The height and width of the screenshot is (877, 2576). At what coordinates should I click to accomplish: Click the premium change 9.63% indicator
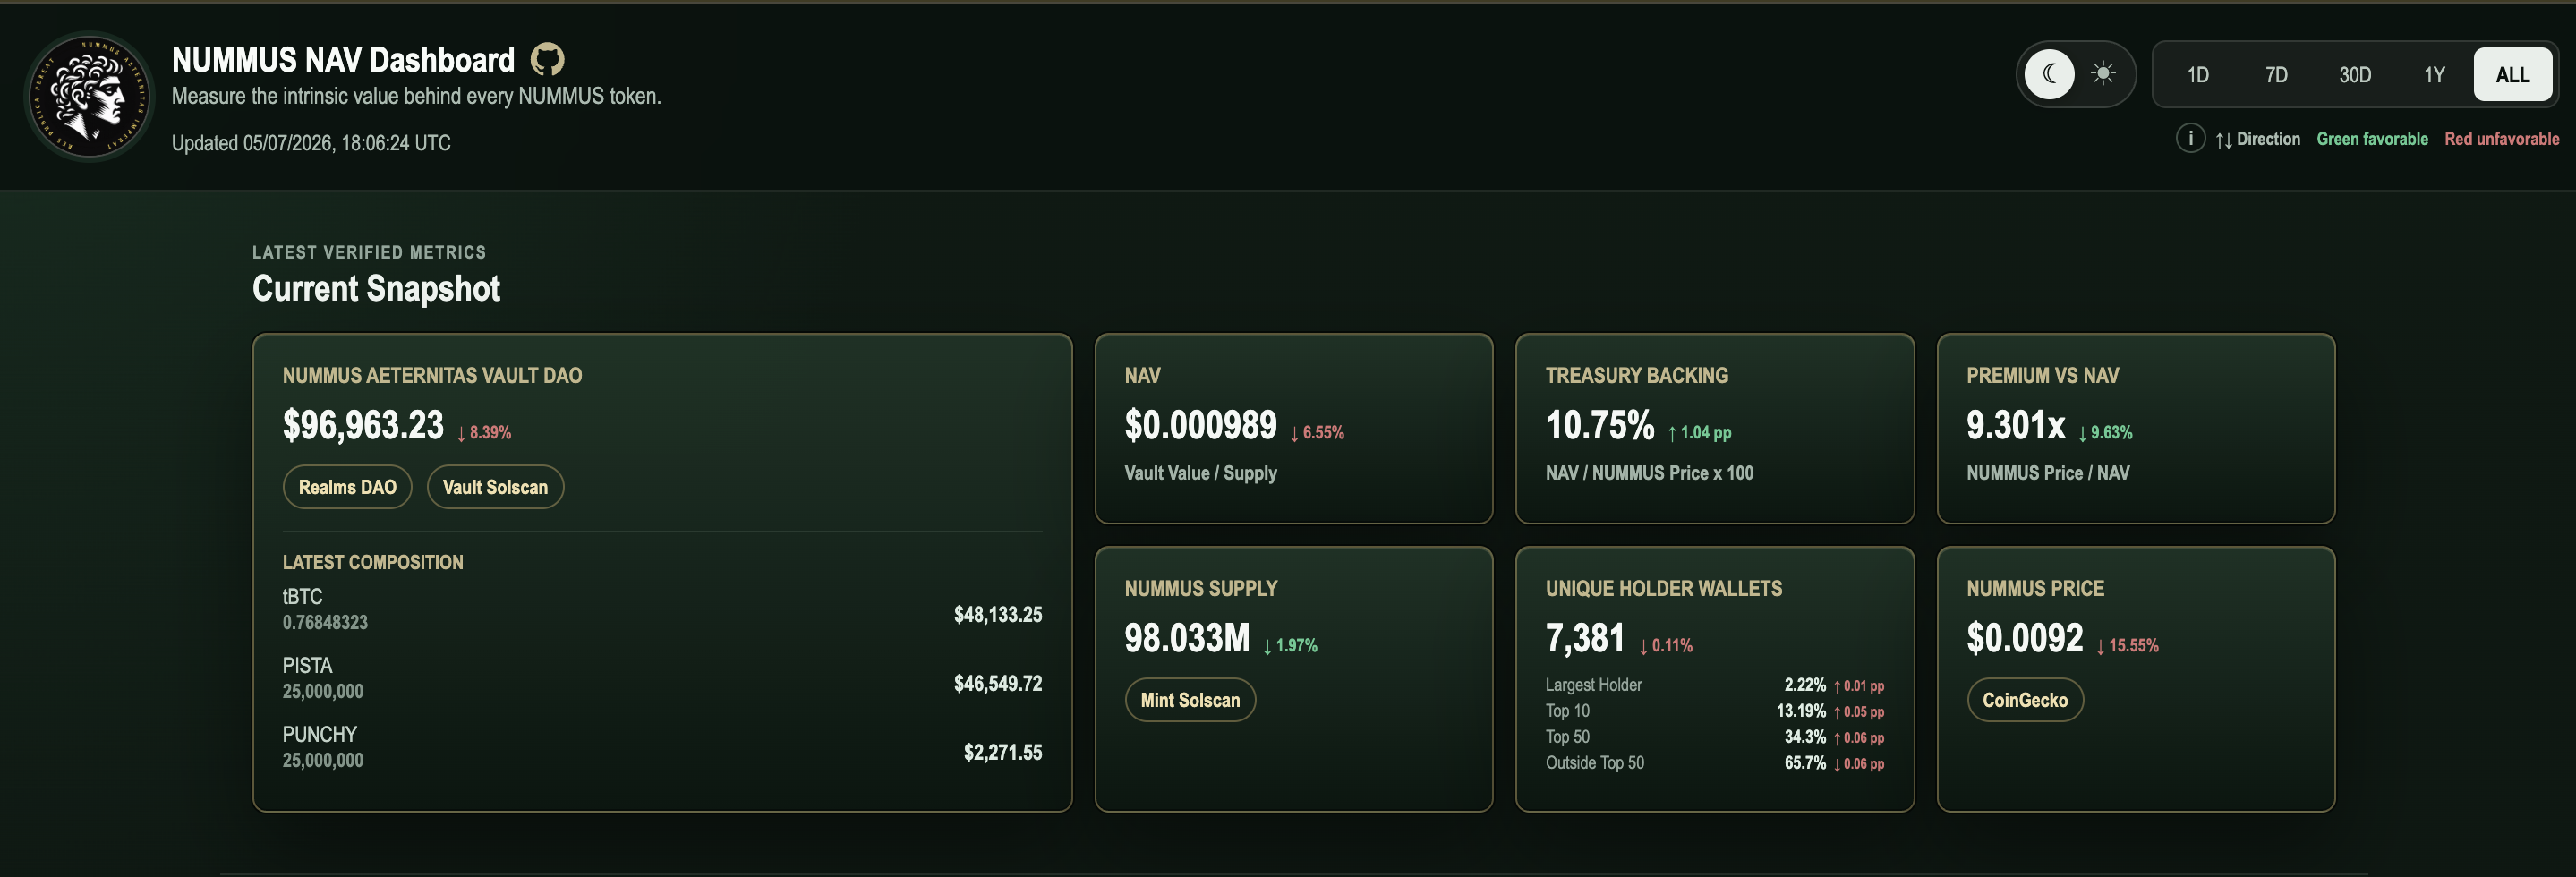coord(2105,432)
